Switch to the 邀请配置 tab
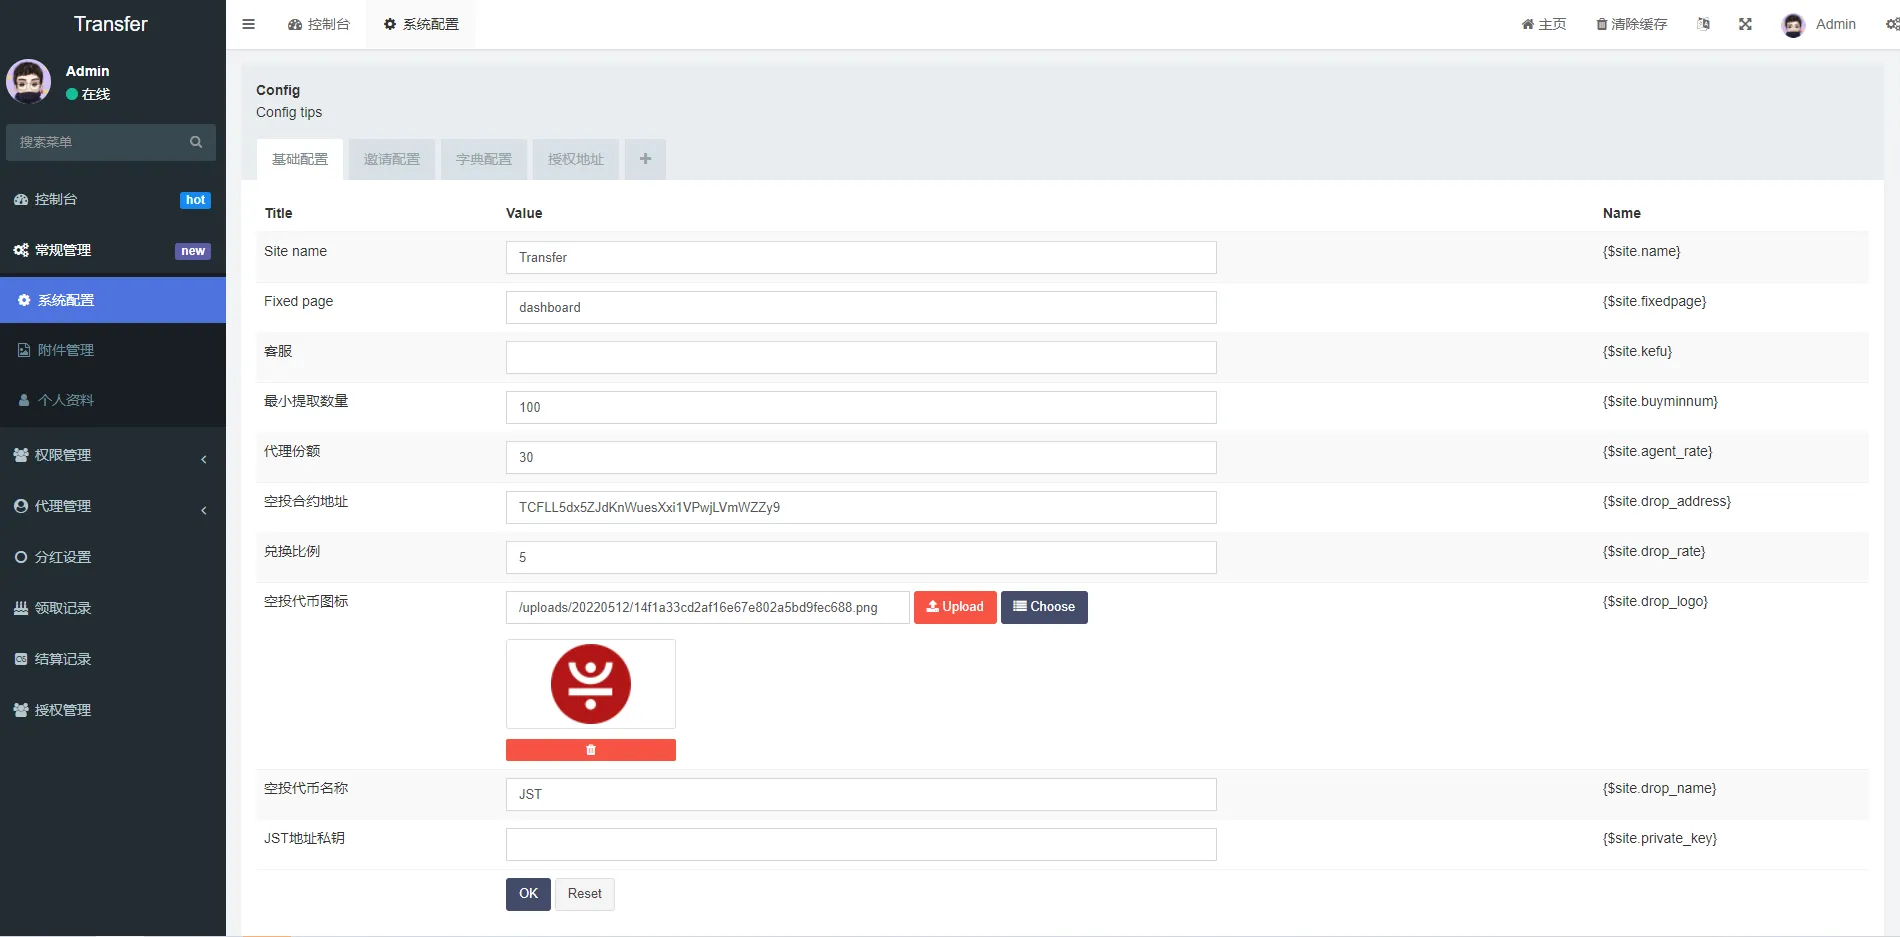Image resolution: width=1900 pixels, height=937 pixels. click(392, 159)
